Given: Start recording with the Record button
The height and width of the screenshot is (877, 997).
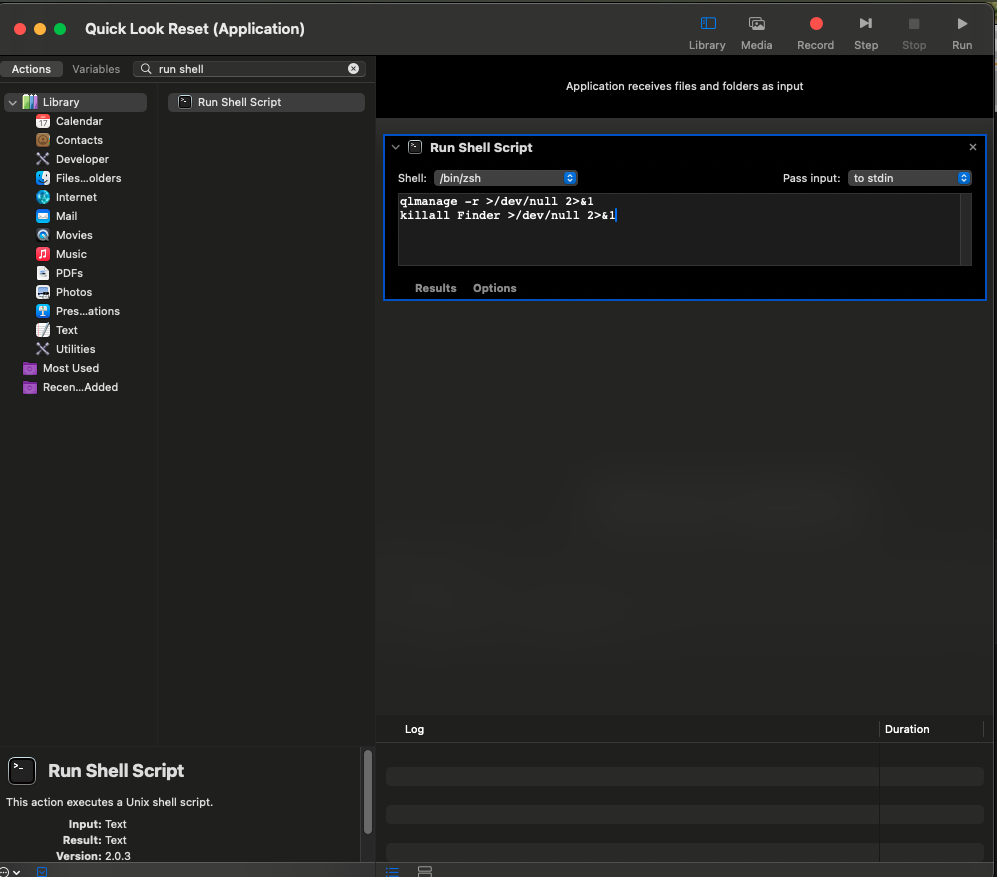Looking at the screenshot, I should [816, 33].
